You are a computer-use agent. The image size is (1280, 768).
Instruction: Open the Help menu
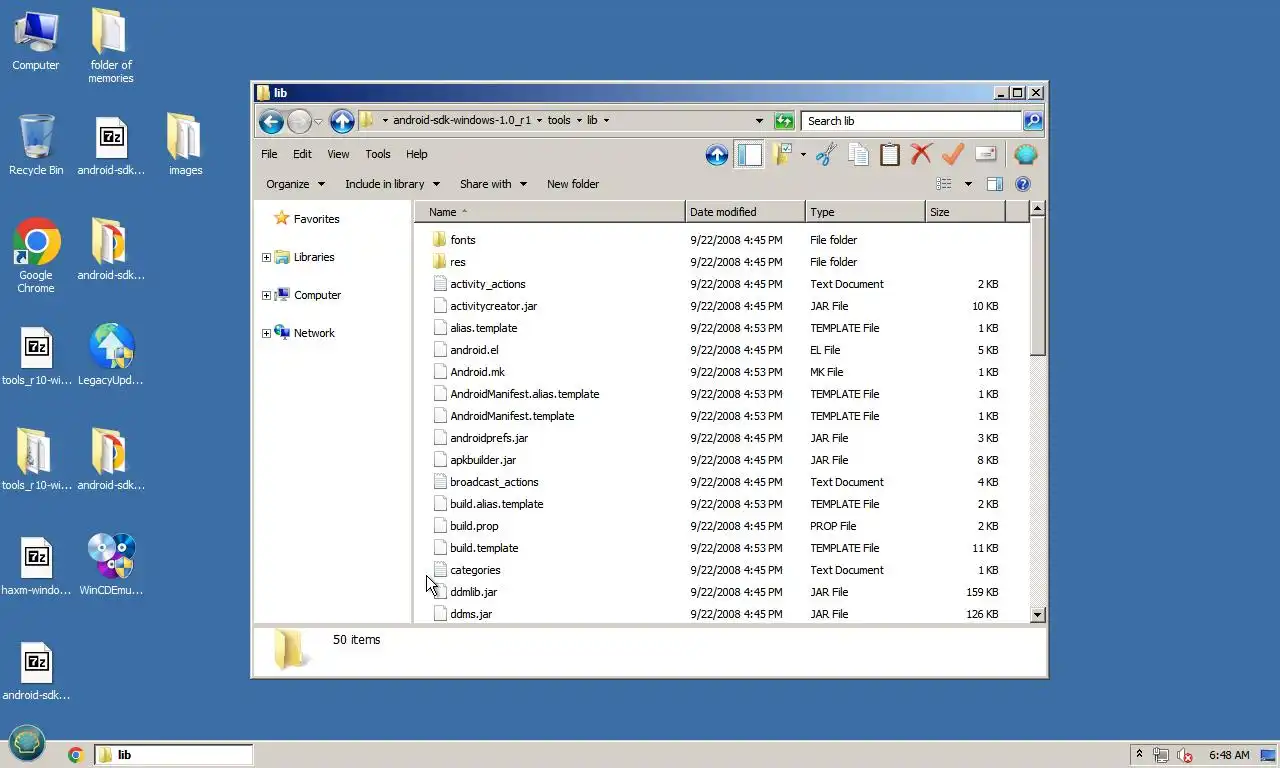click(x=417, y=154)
